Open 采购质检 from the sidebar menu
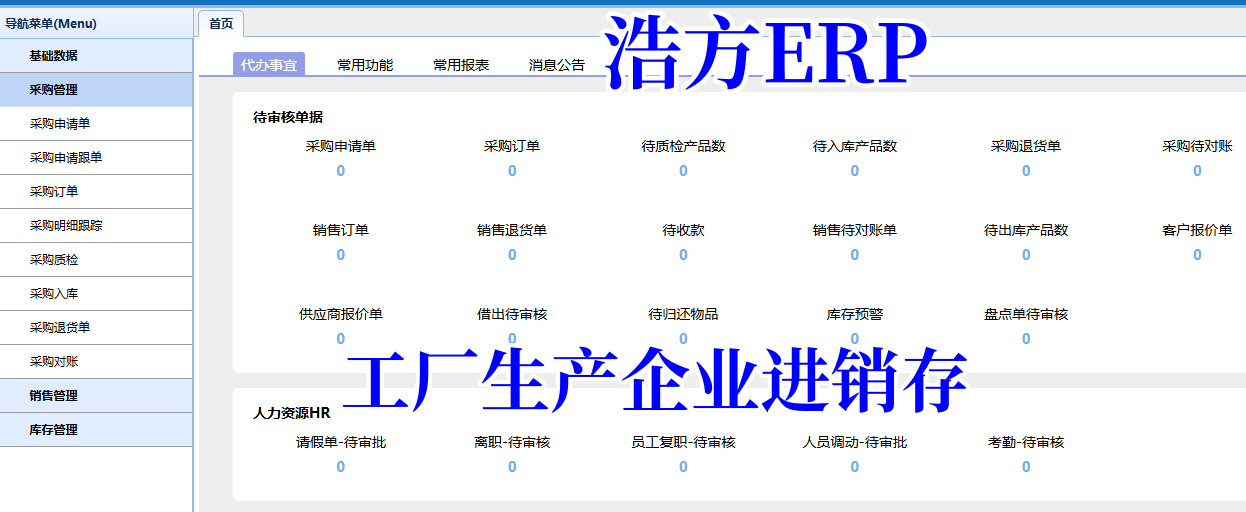The width and height of the screenshot is (1246, 512). (x=54, y=260)
